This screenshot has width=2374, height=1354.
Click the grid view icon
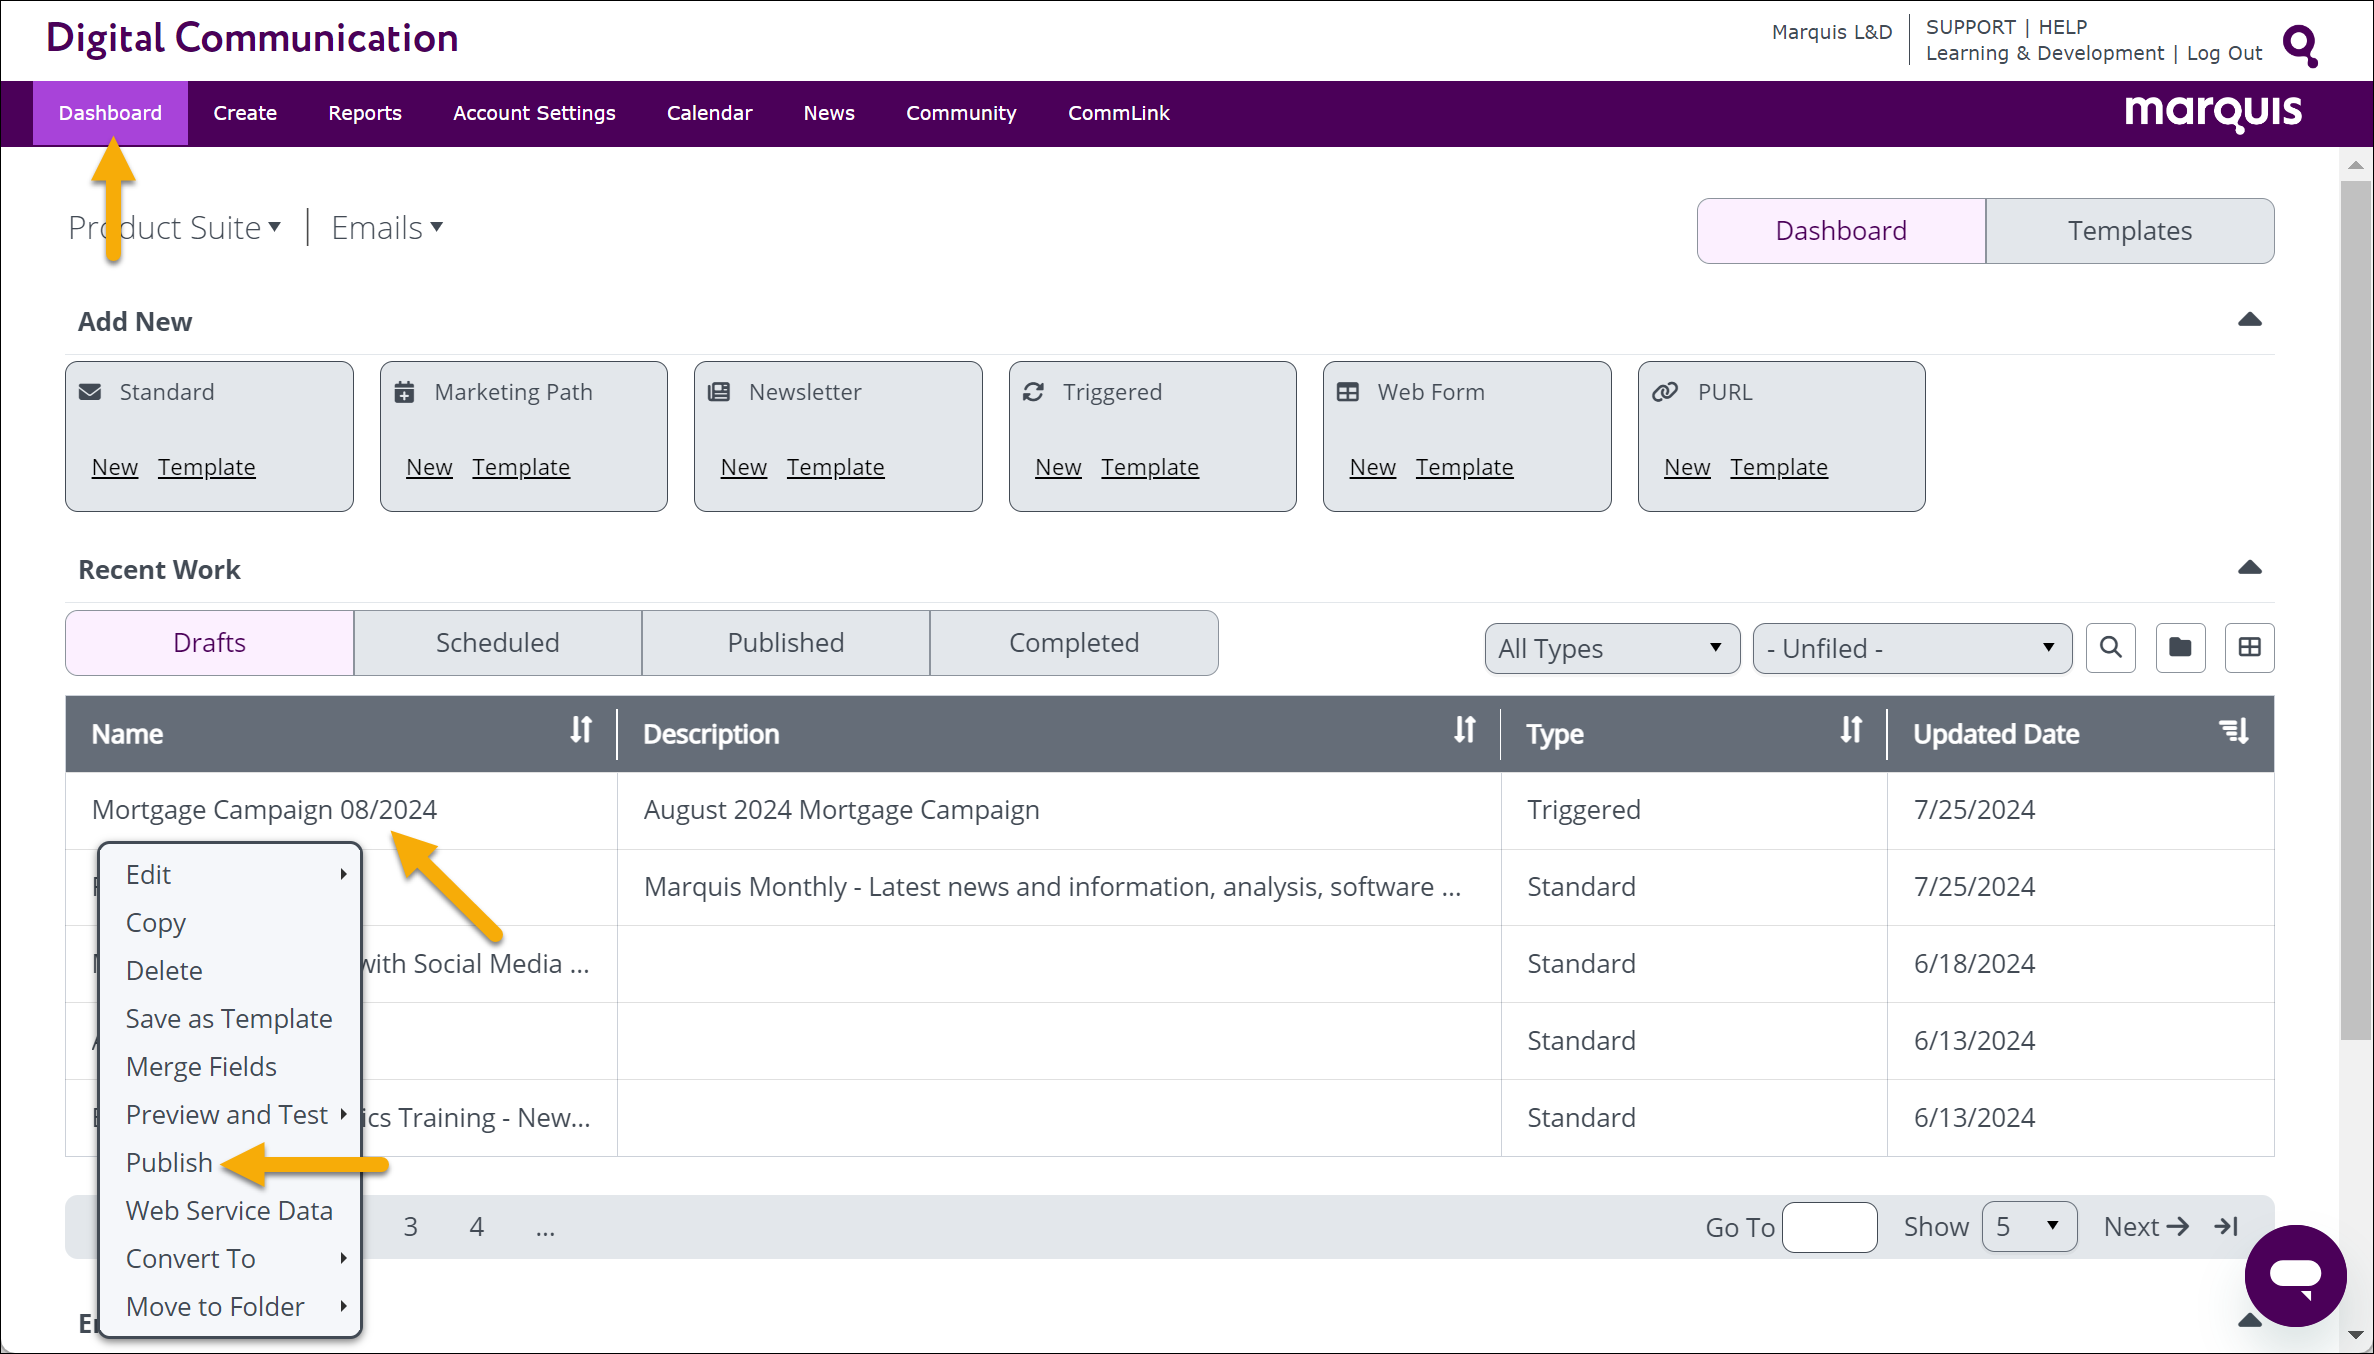coord(2250,648)
